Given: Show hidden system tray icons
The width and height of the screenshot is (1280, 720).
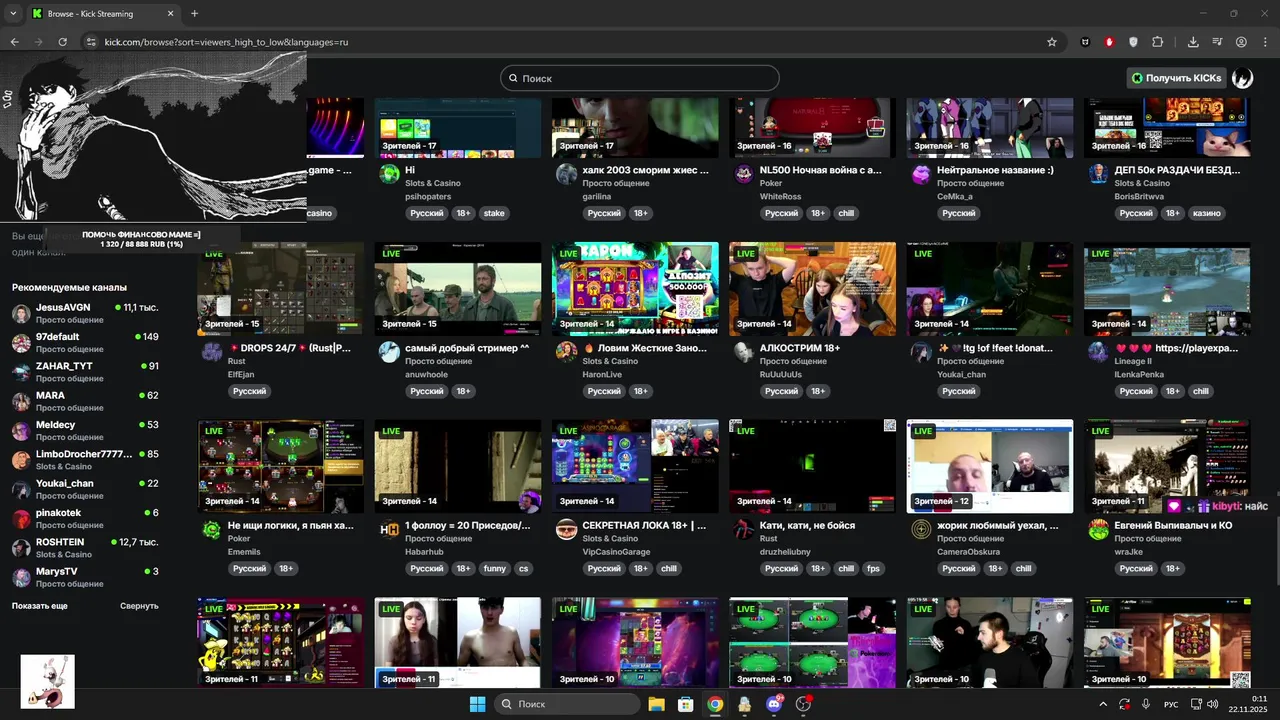Looking at the screenshot, I should click(x=1103, y=704).
